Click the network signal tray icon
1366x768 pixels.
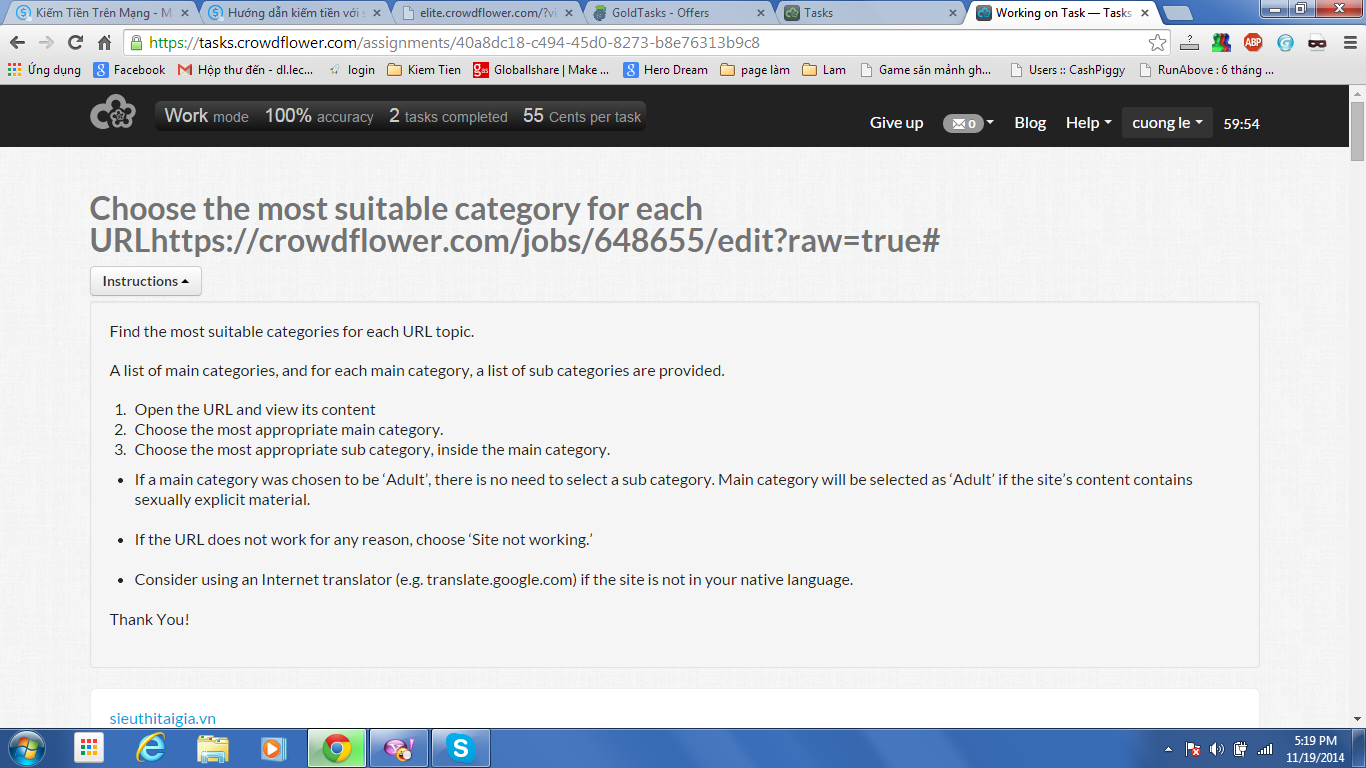[x=1265, y=749]
